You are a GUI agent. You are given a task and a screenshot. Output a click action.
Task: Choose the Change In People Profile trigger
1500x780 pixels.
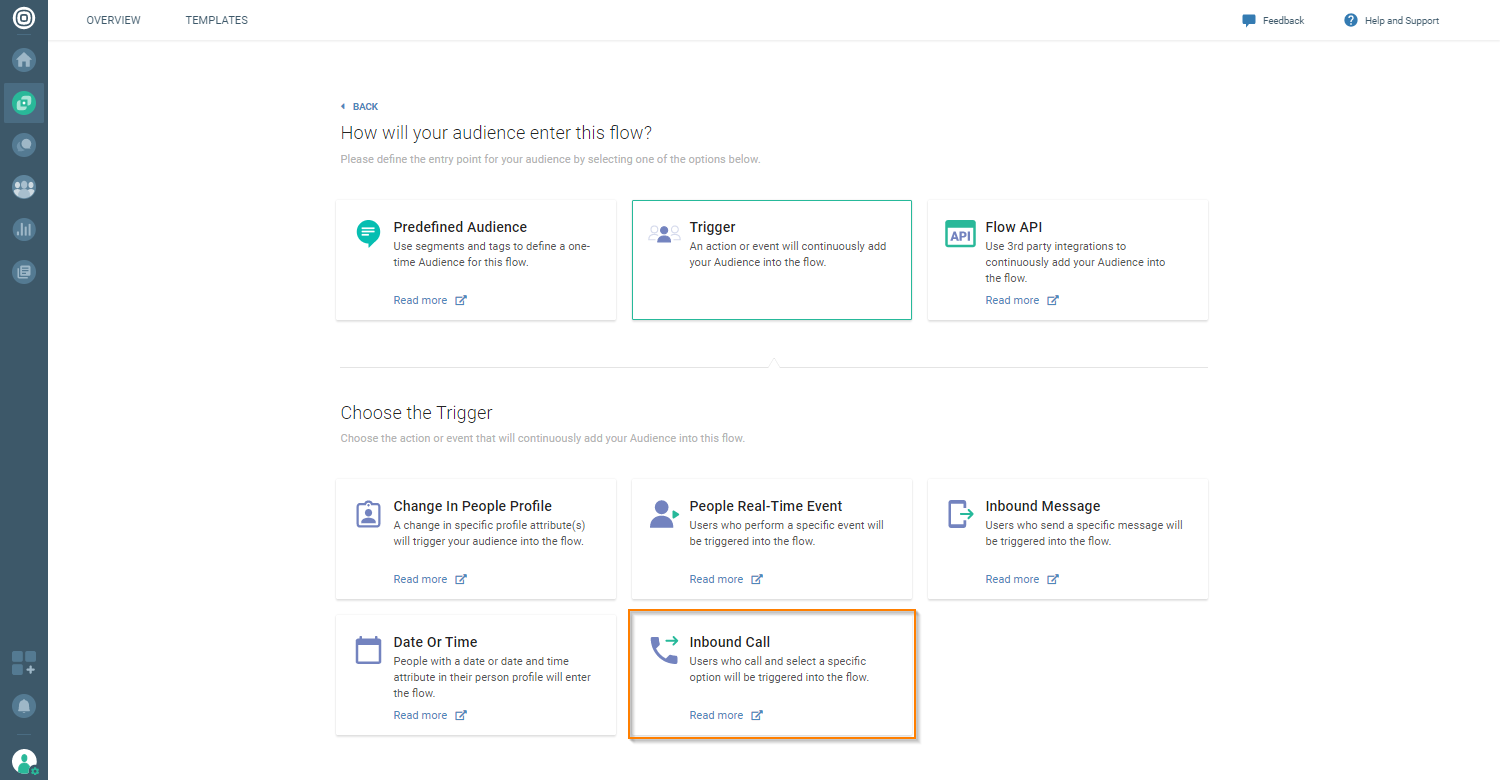[476, 537]
